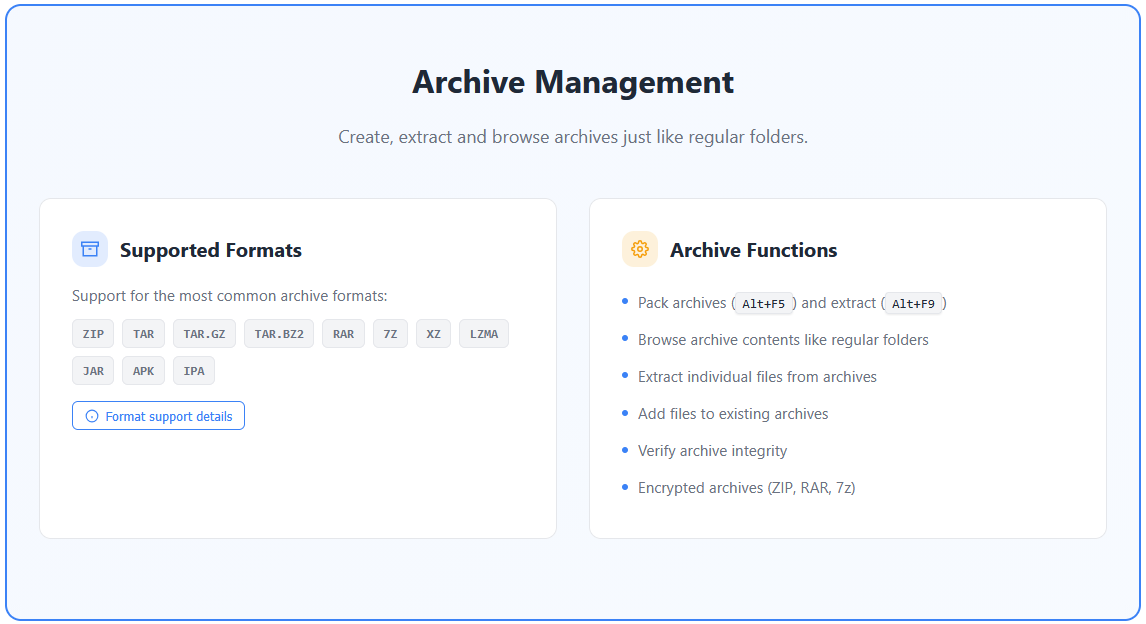Viewport: 1146px width, 624px height.
Task: Choose the RAR format tag
Action: point(343,334)
